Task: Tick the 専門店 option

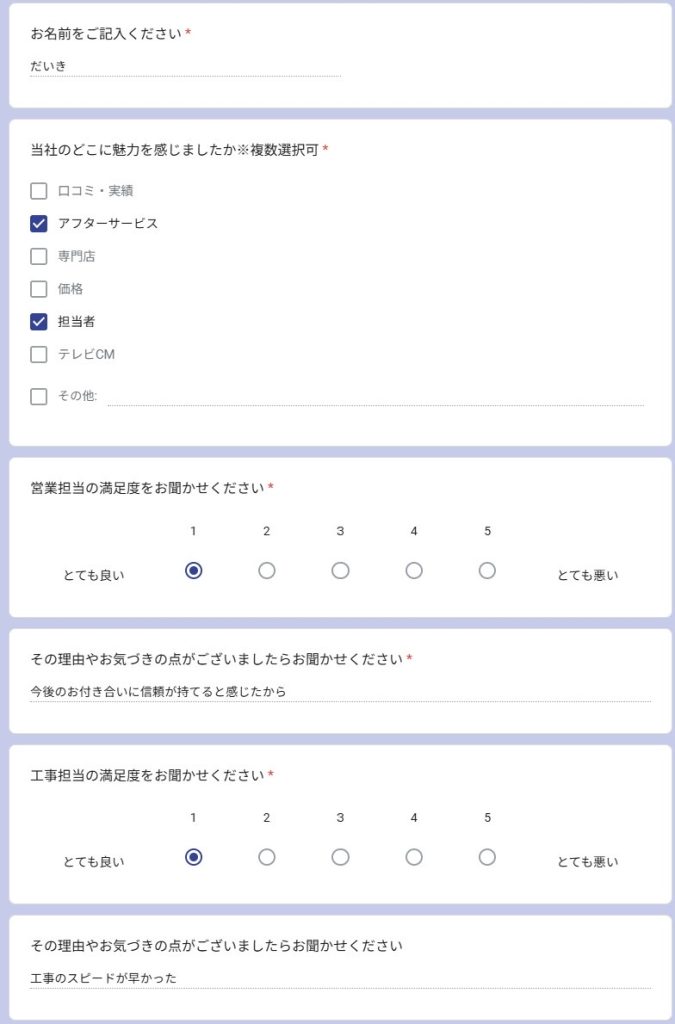Action: [x=39, y=256]
